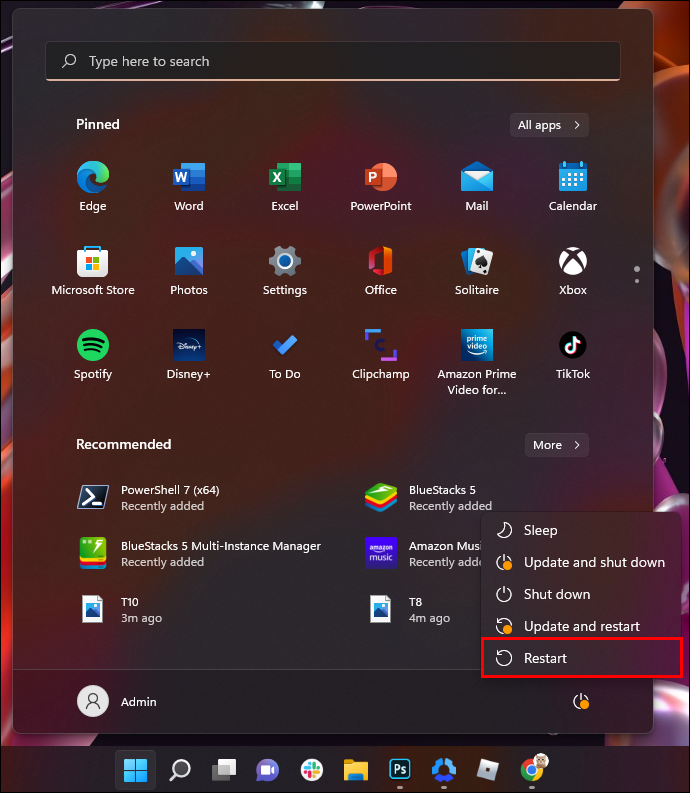Open the Calendar app
The height and width of the screenshot is (793, 690).
click(573, 186)
